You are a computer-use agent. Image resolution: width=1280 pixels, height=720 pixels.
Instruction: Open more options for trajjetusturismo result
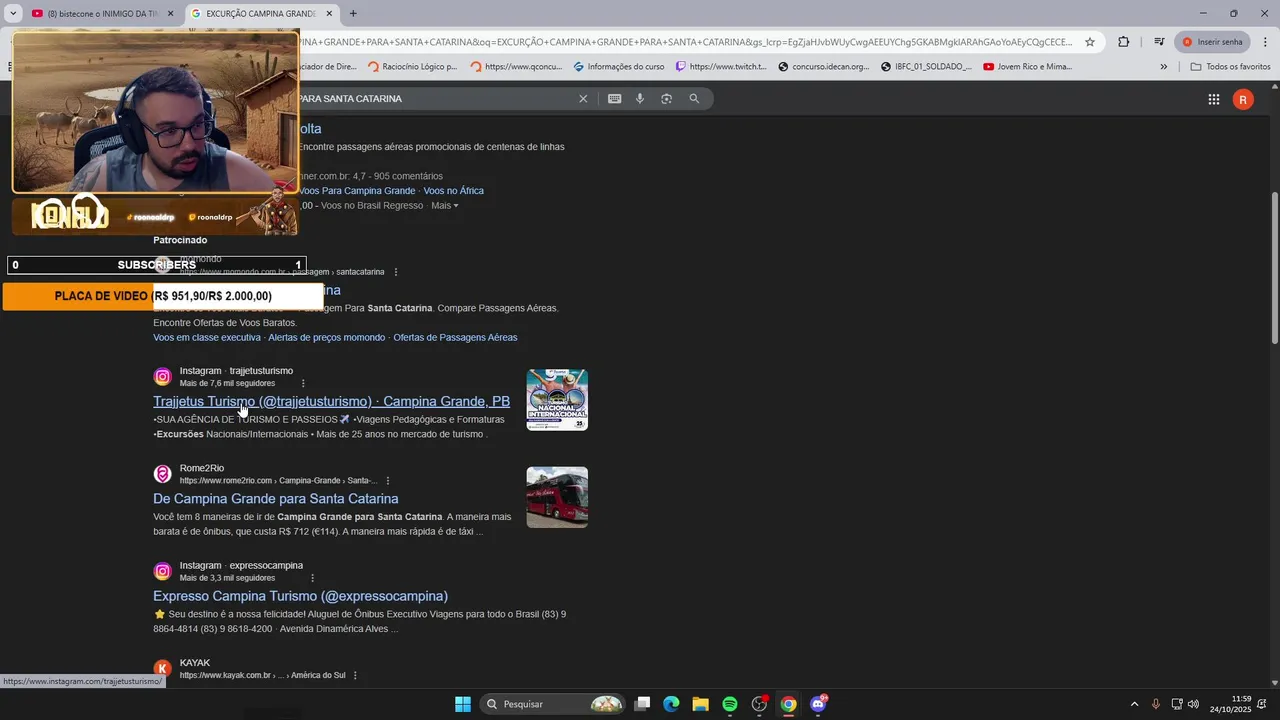point(303,383)
